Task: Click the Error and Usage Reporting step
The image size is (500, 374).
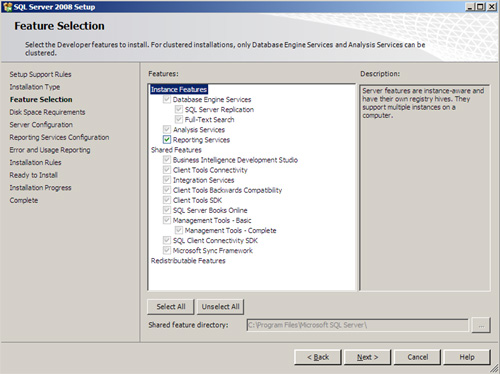Action: 50,150
